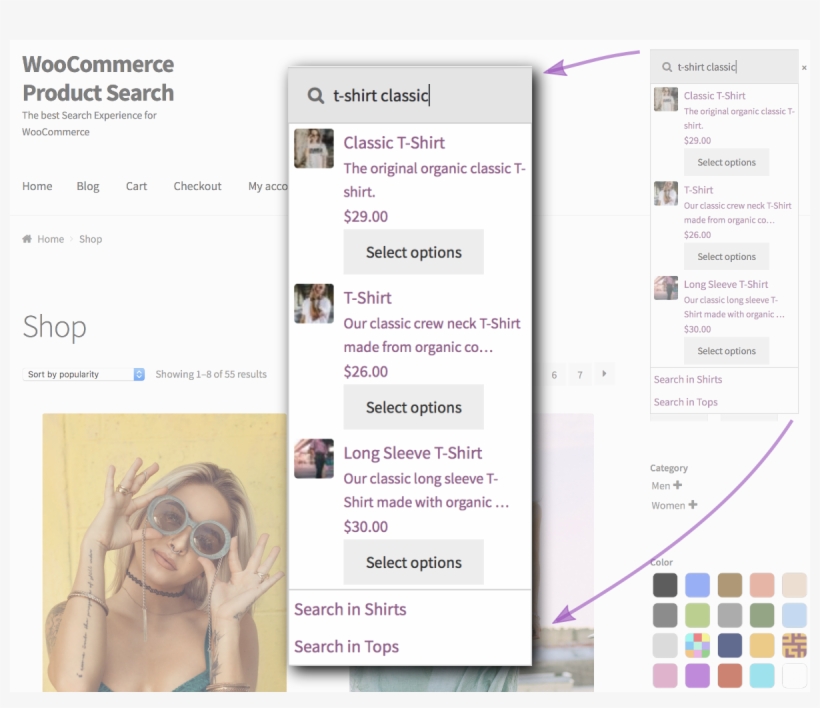820x708 pixels.
Task: Select options under $26.00 in sidebar results
Action: point(726,256)
